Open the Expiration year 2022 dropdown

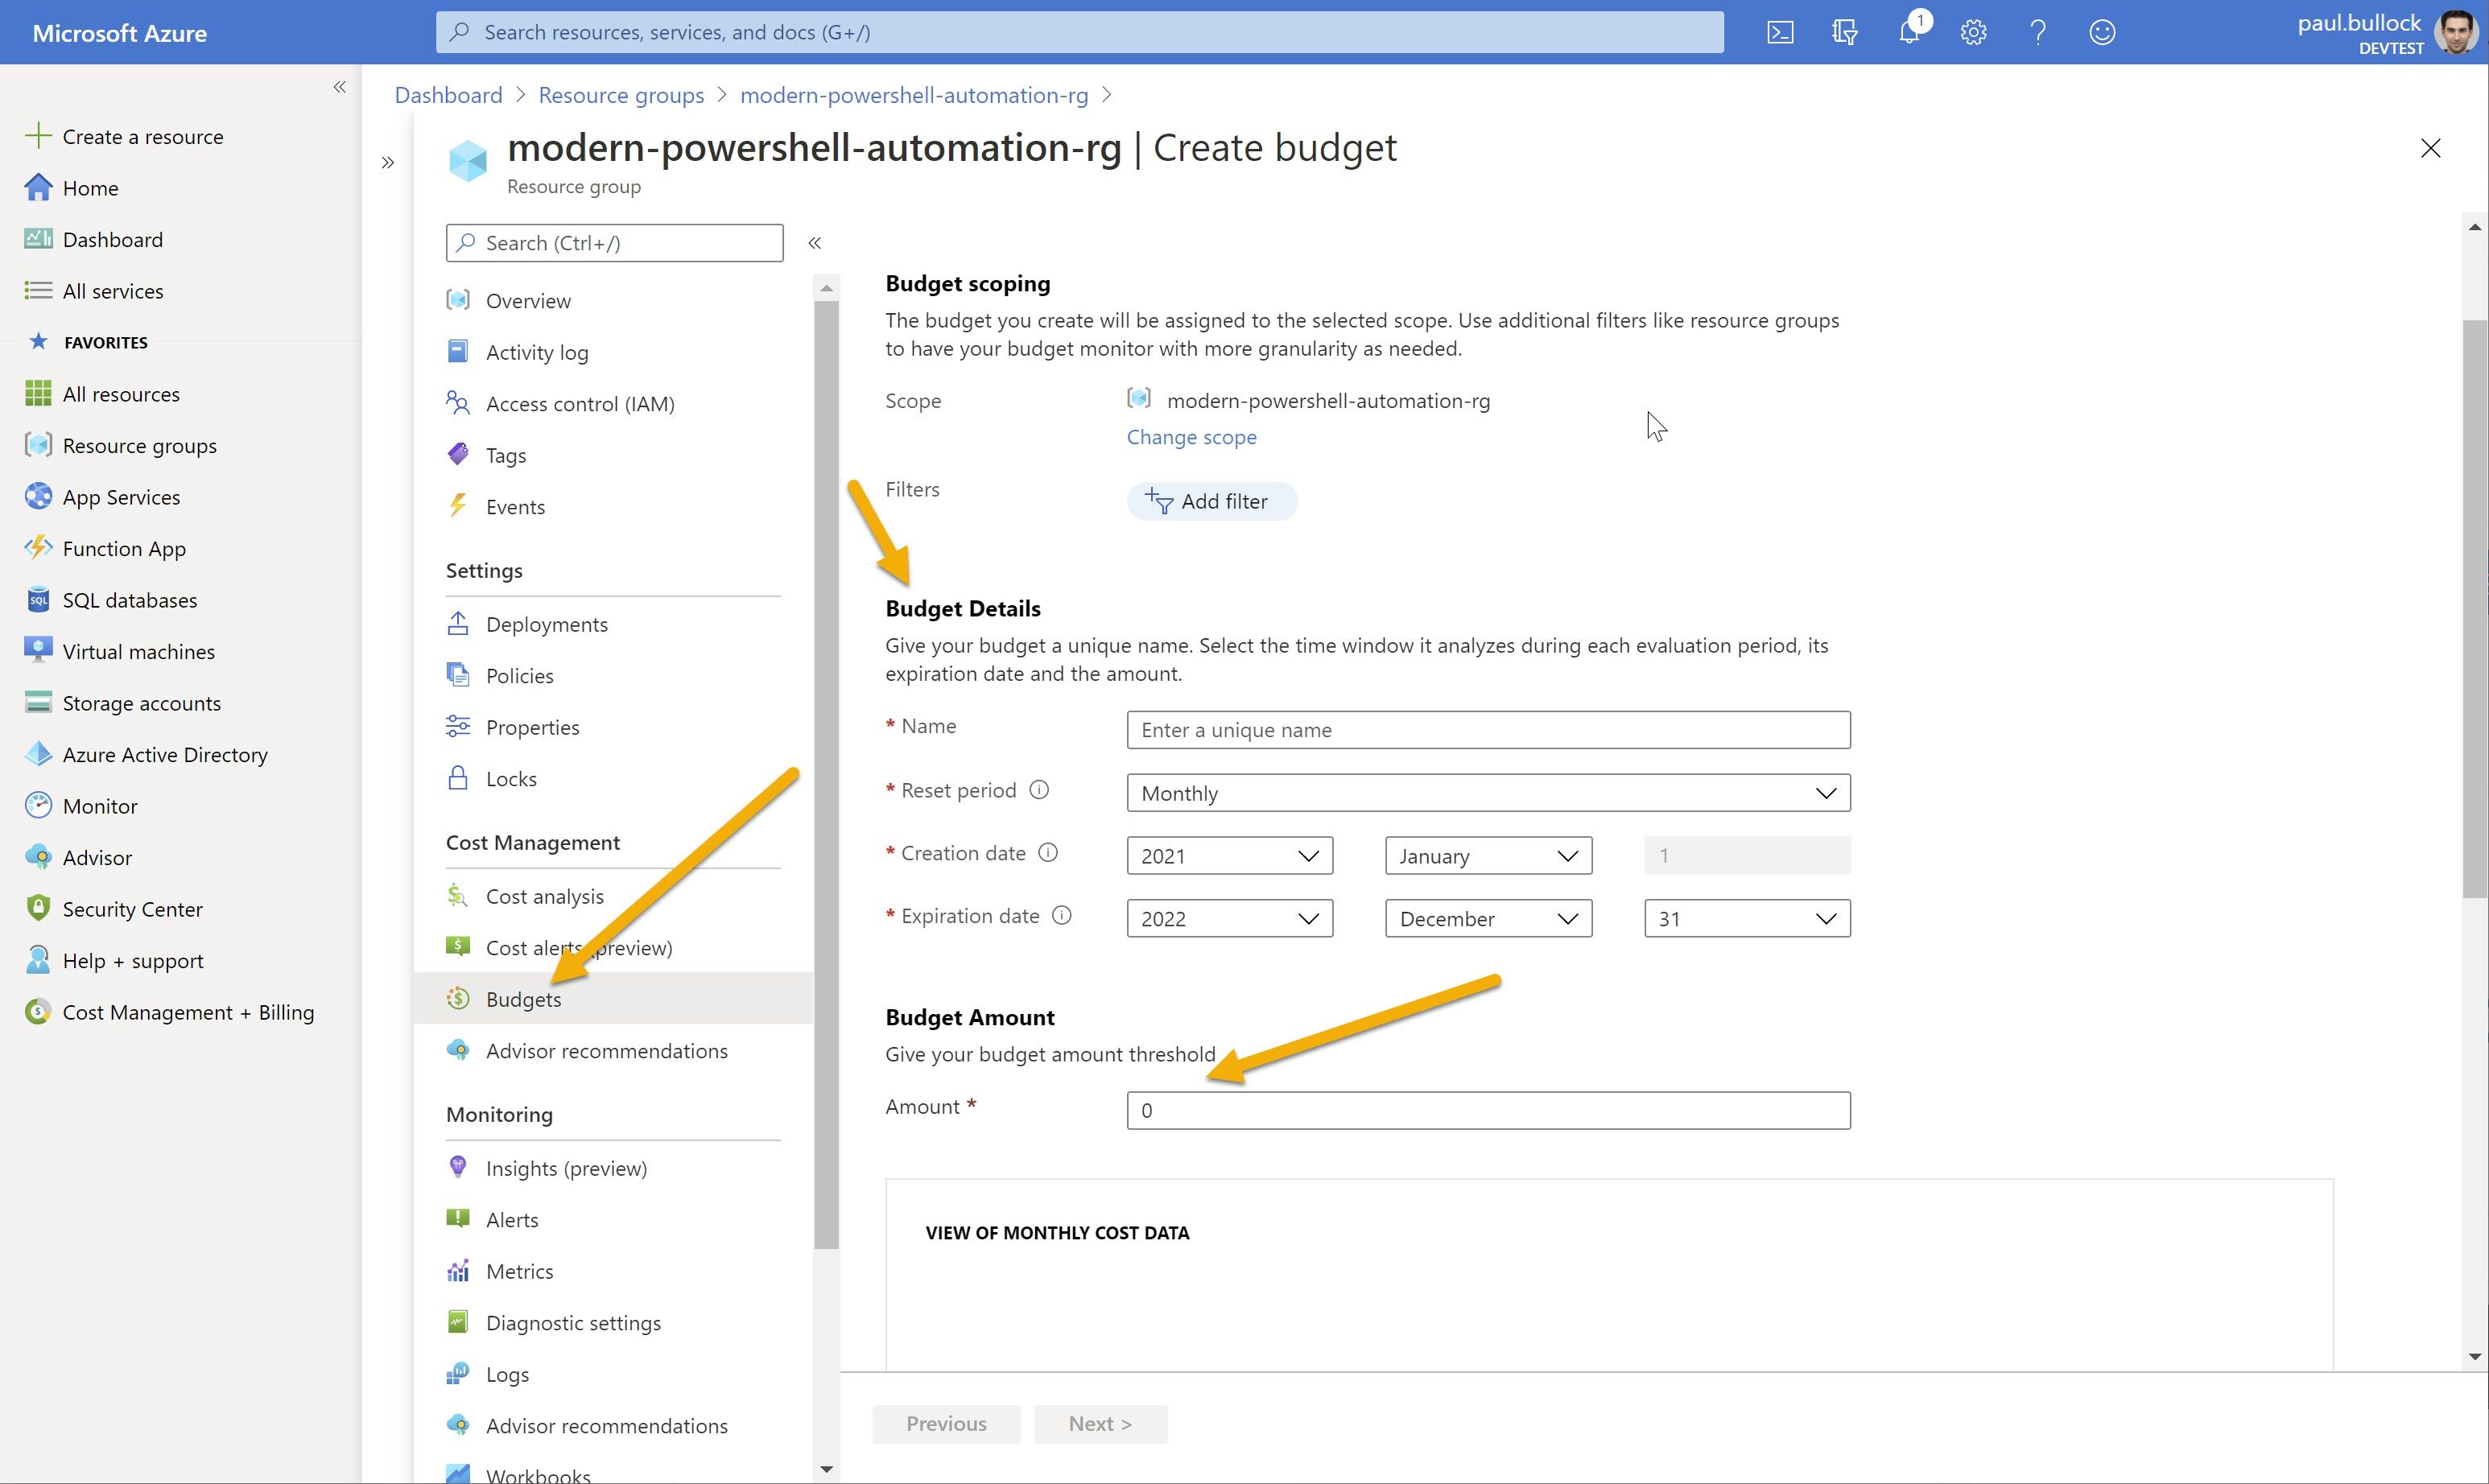[1229, 919]
